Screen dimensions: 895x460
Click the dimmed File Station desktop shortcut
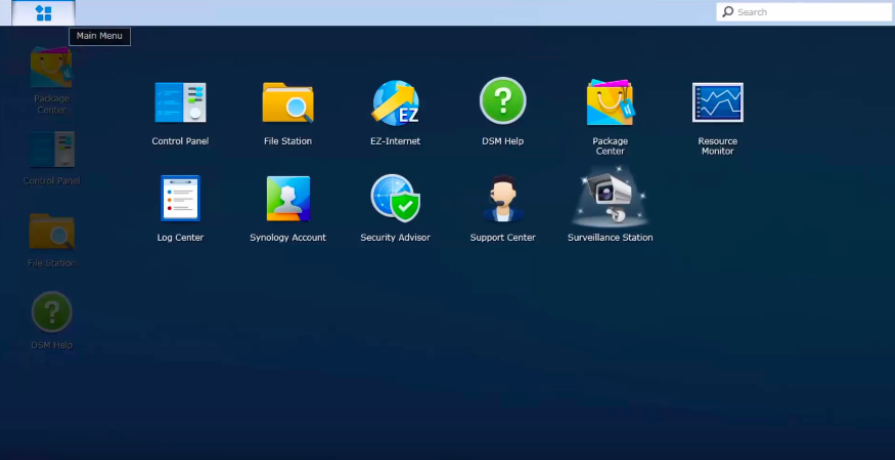coord(52,231)
